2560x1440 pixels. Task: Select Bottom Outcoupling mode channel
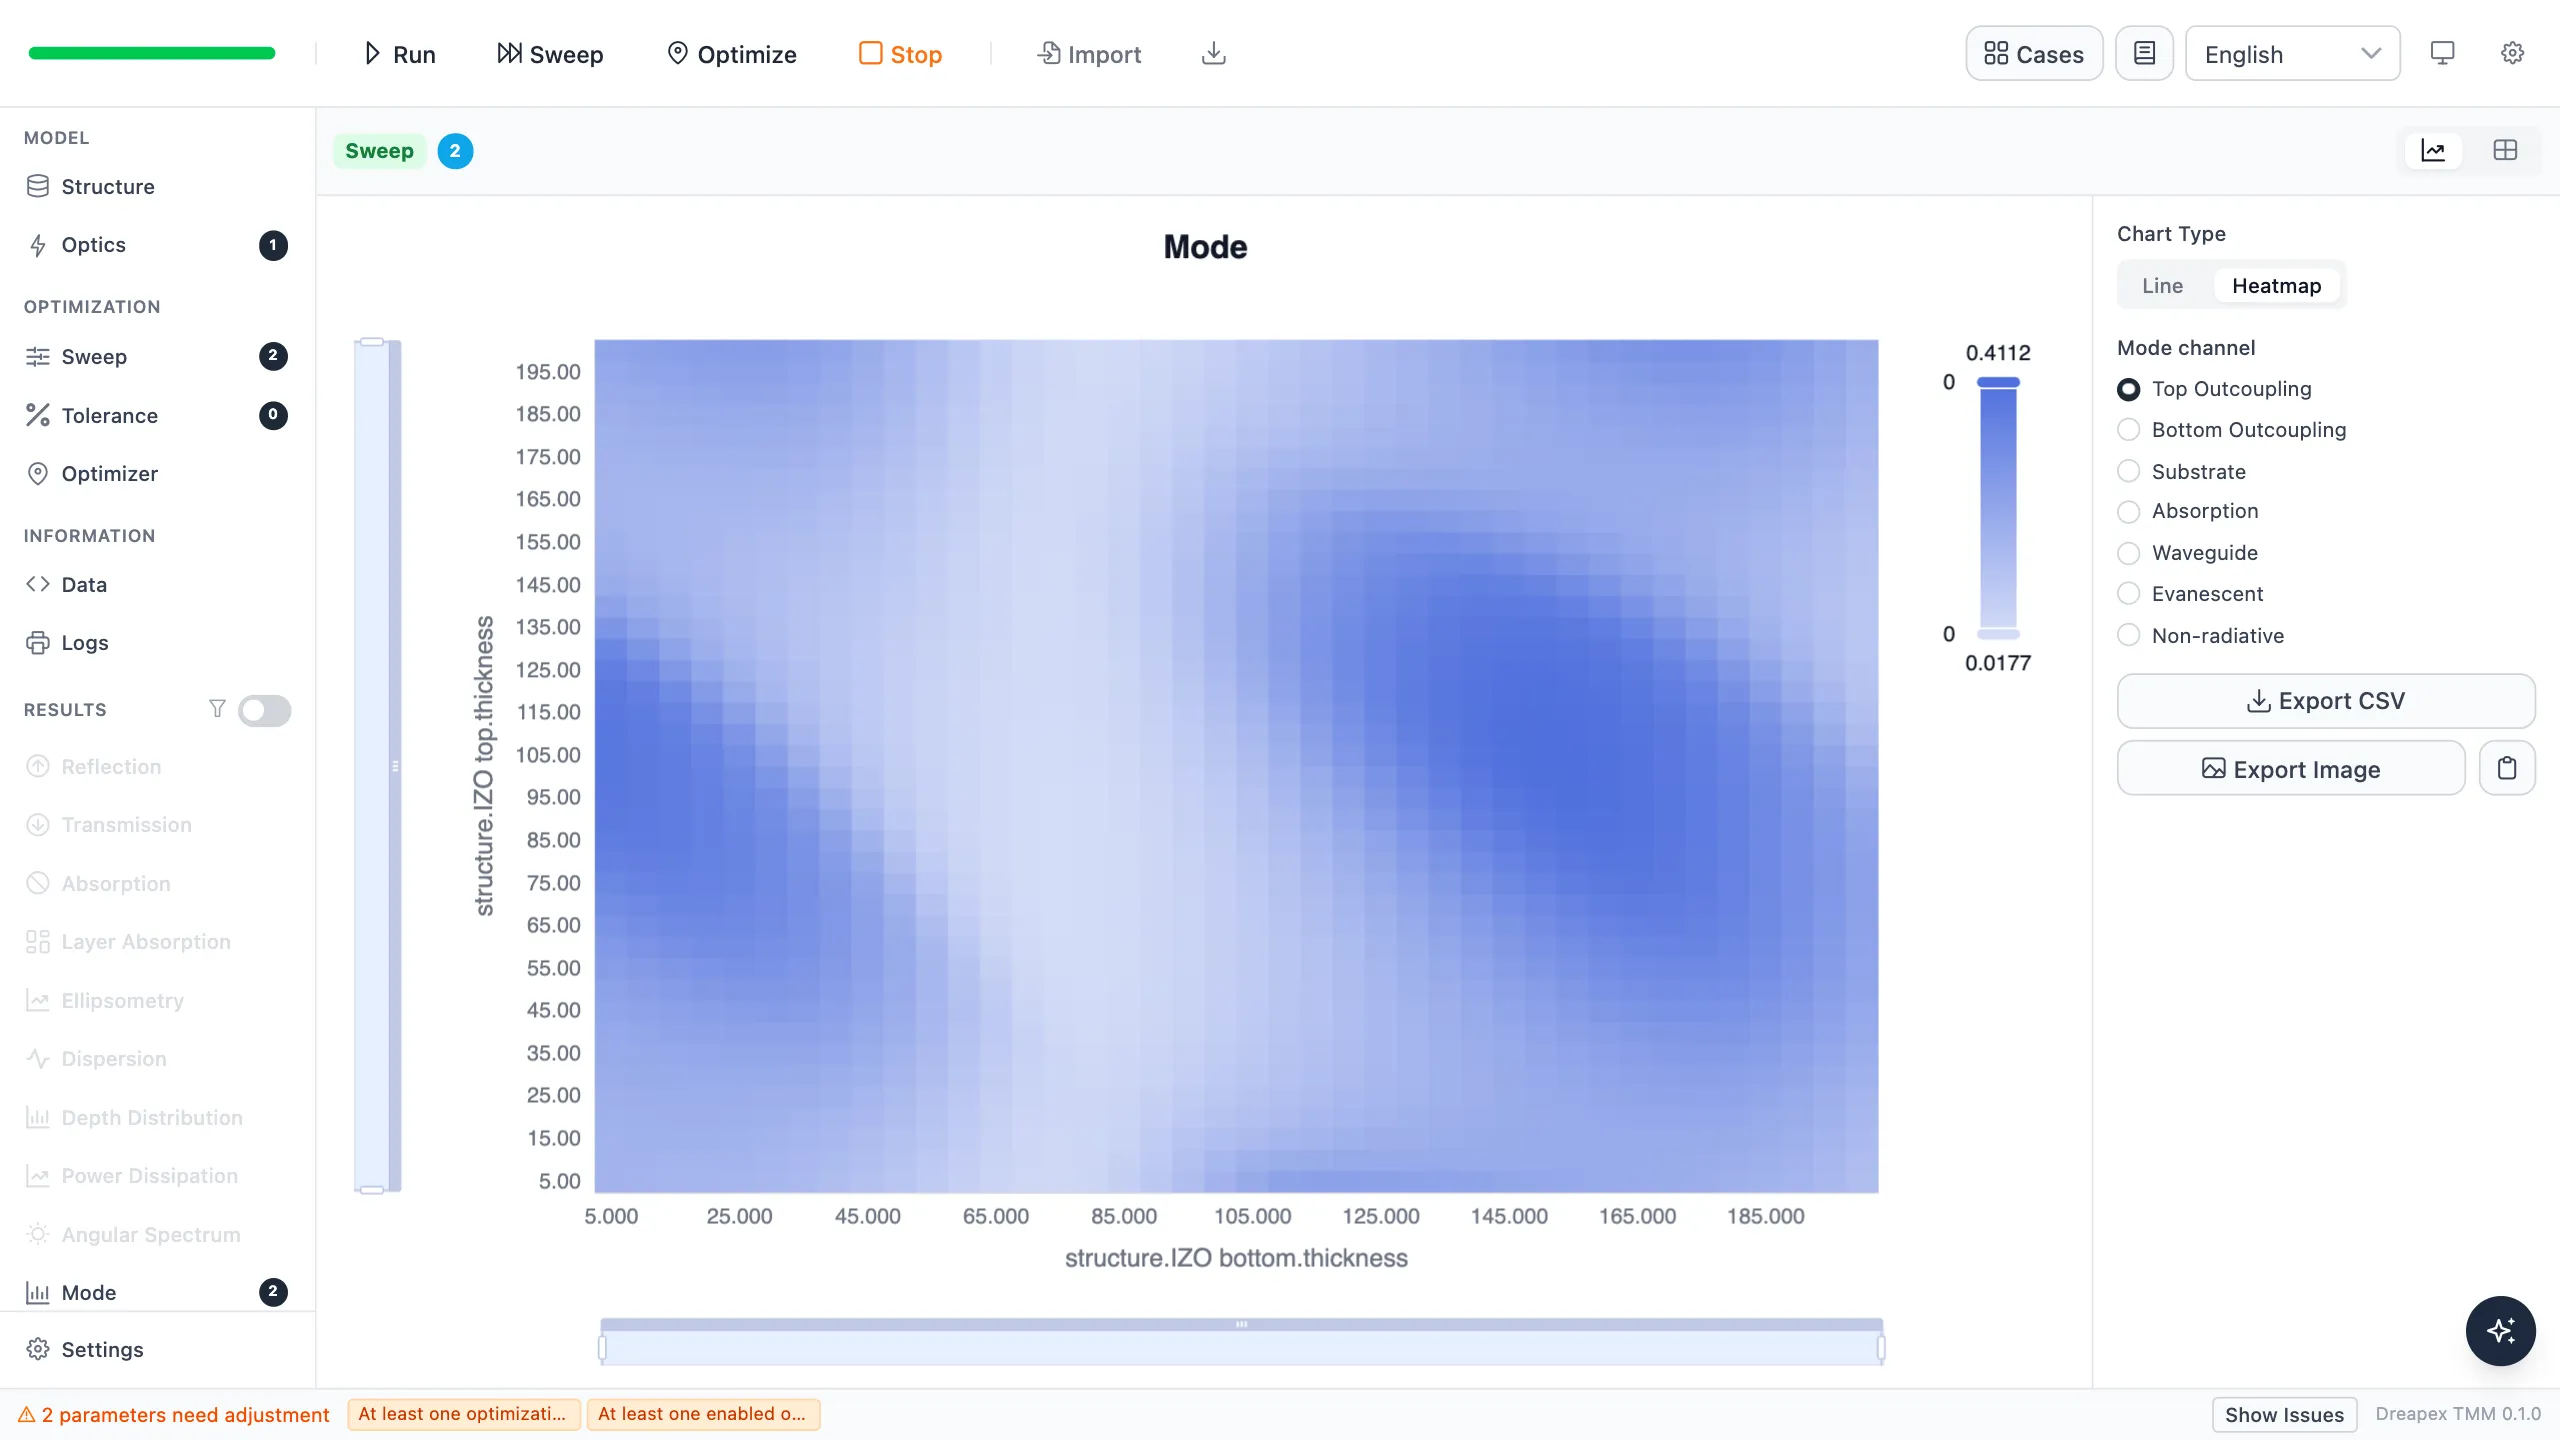[x=2232, y=430]
